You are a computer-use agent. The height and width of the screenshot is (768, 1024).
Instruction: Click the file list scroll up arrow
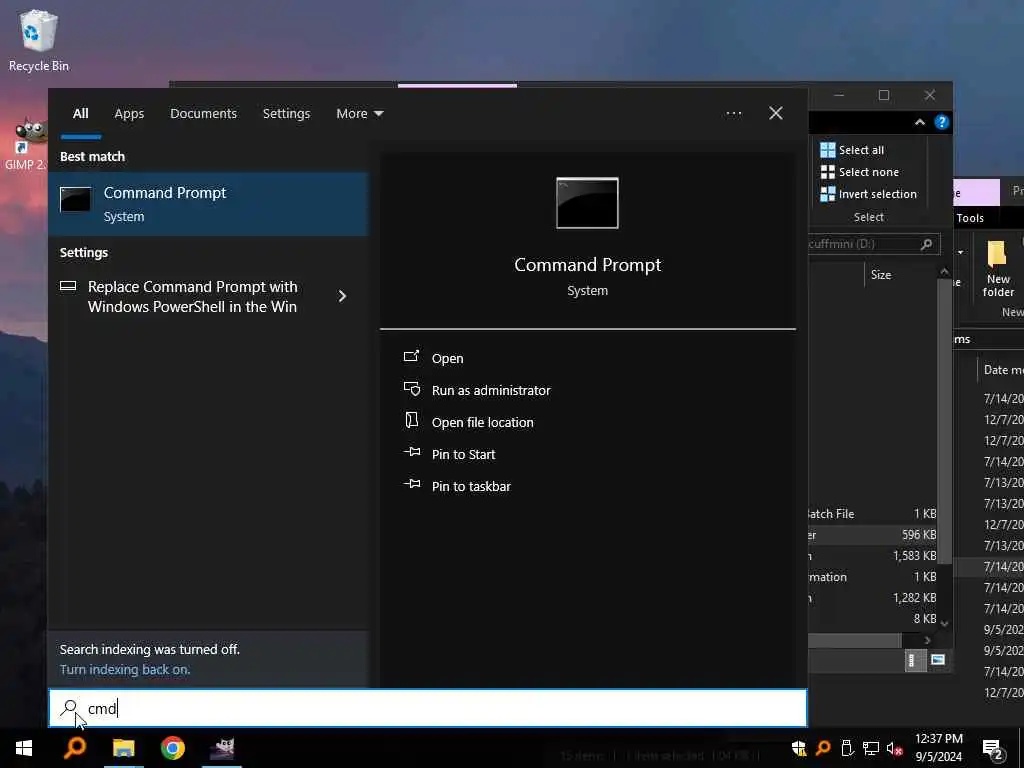point(944,271)
